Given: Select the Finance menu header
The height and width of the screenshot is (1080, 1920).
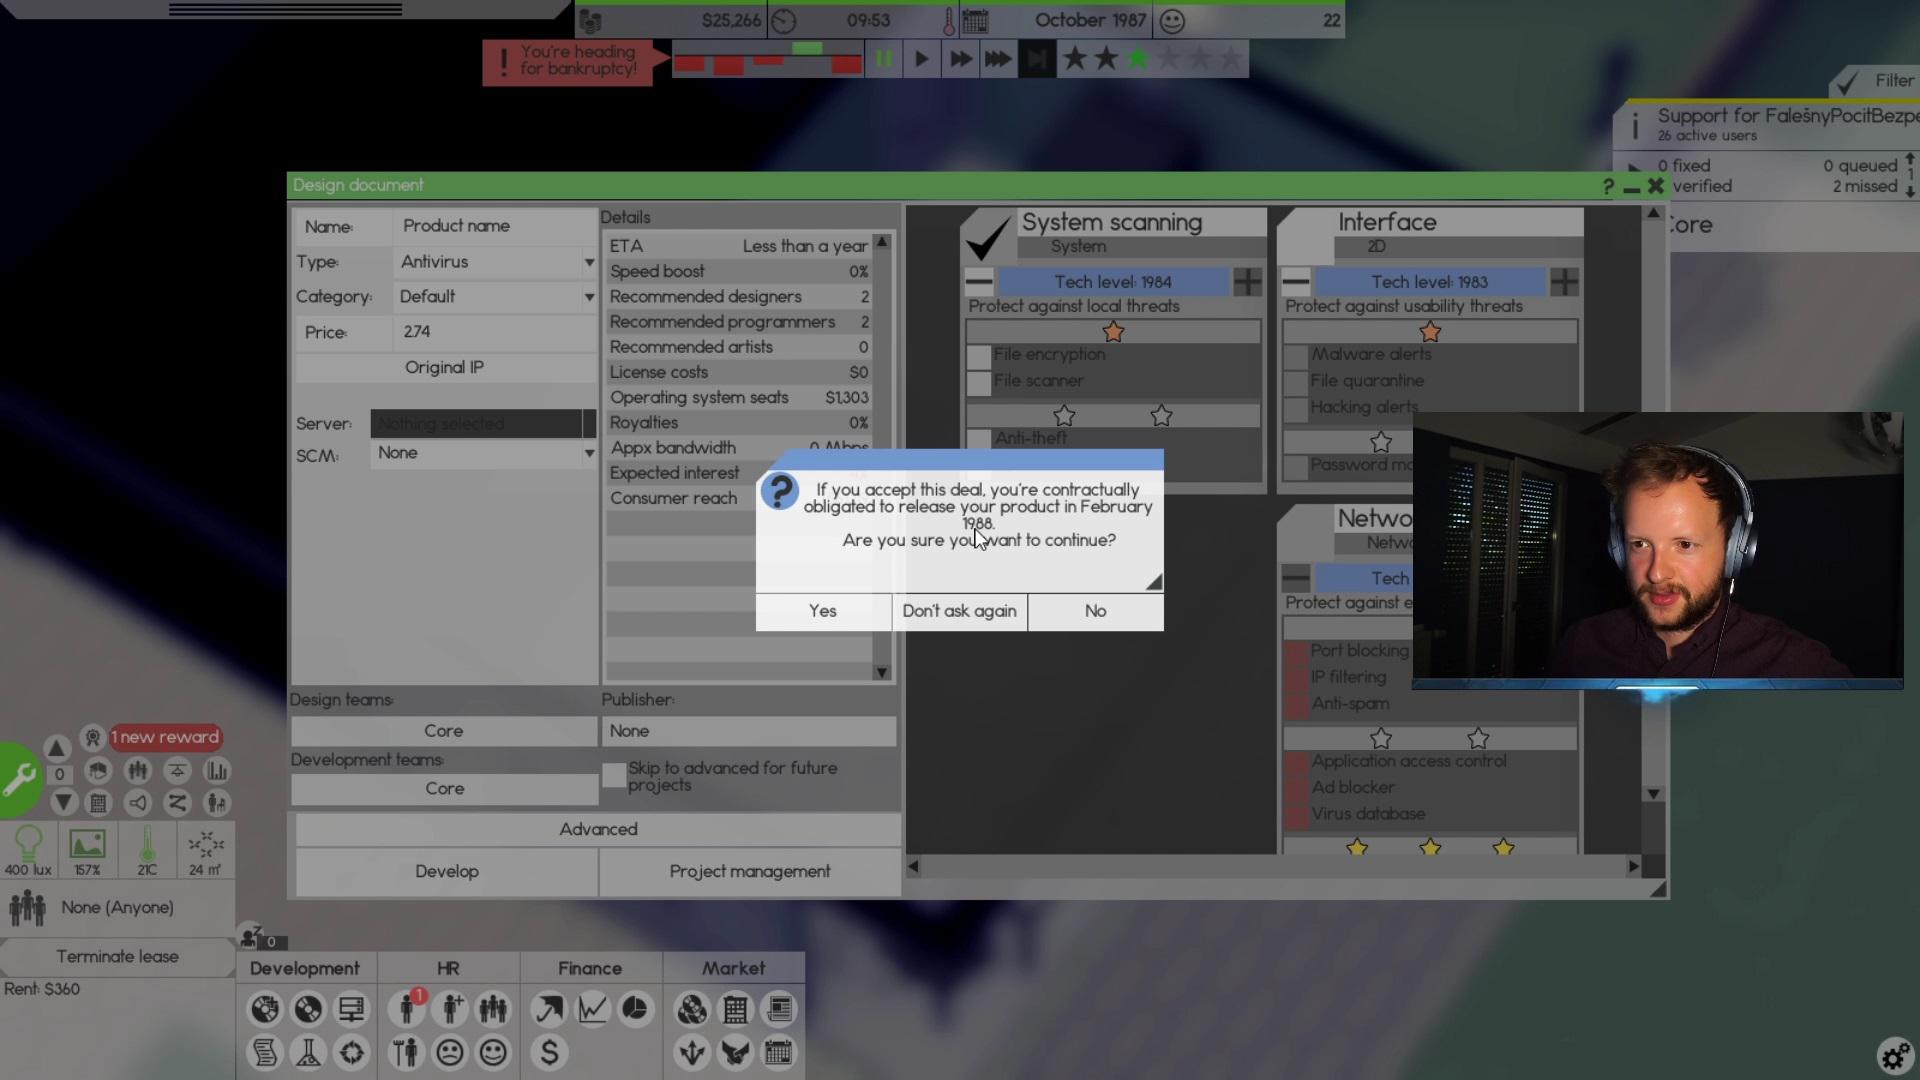Looking at the screenshot, I should tap(590, 968).
